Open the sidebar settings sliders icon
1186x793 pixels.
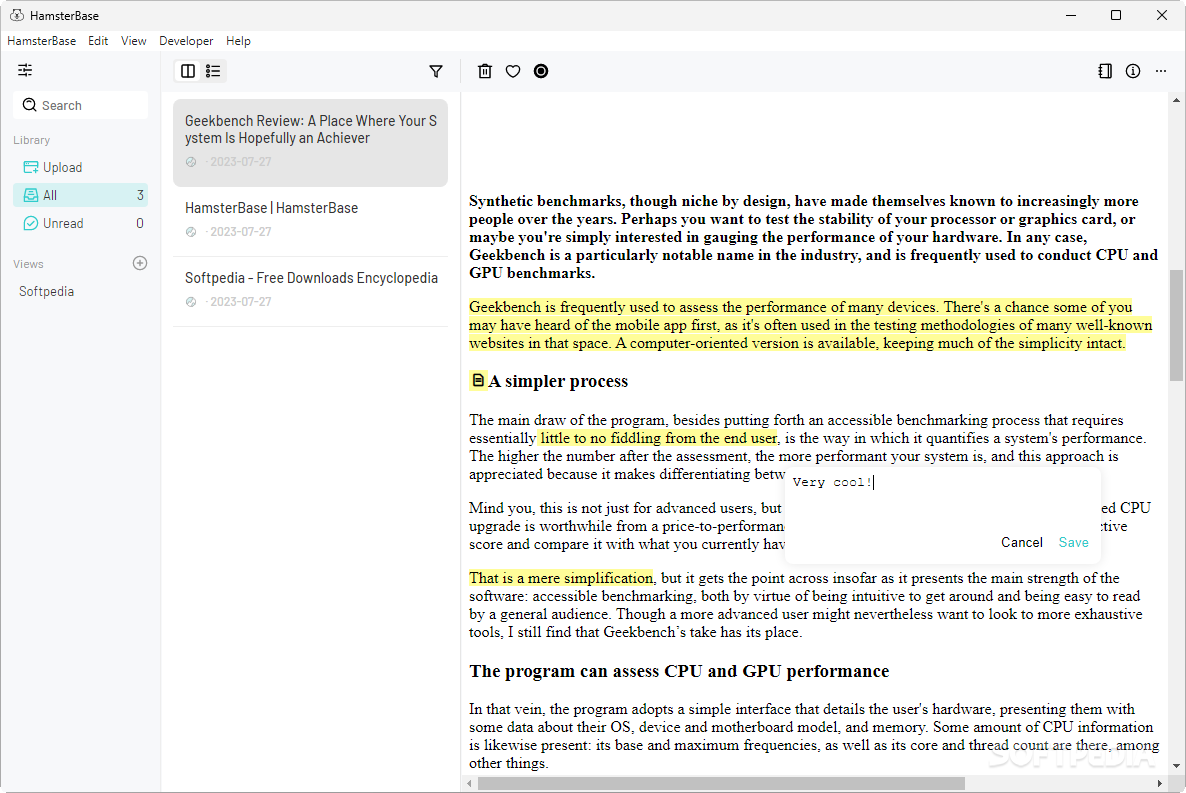click(25, 70)
